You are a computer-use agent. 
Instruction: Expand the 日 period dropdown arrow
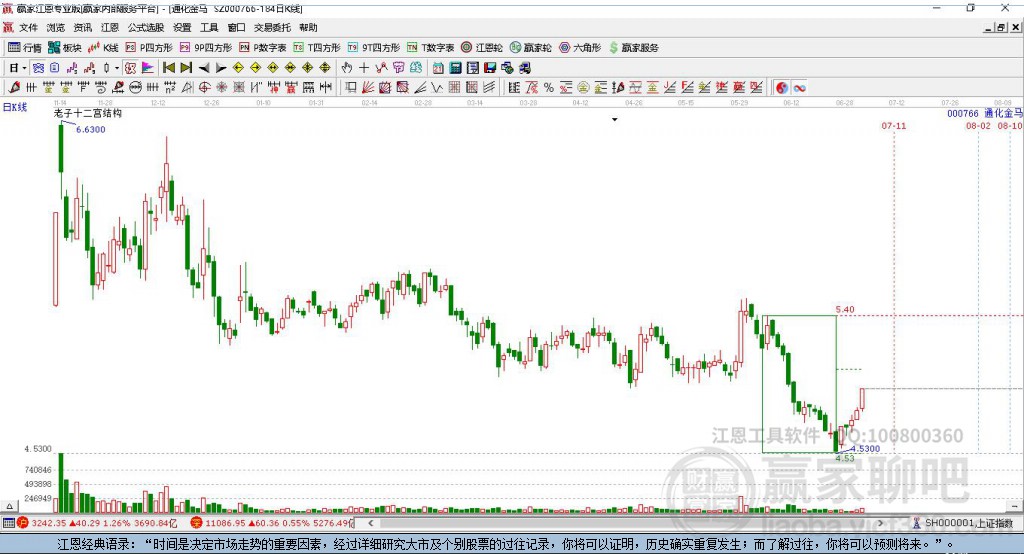click(x=24, y=68)
